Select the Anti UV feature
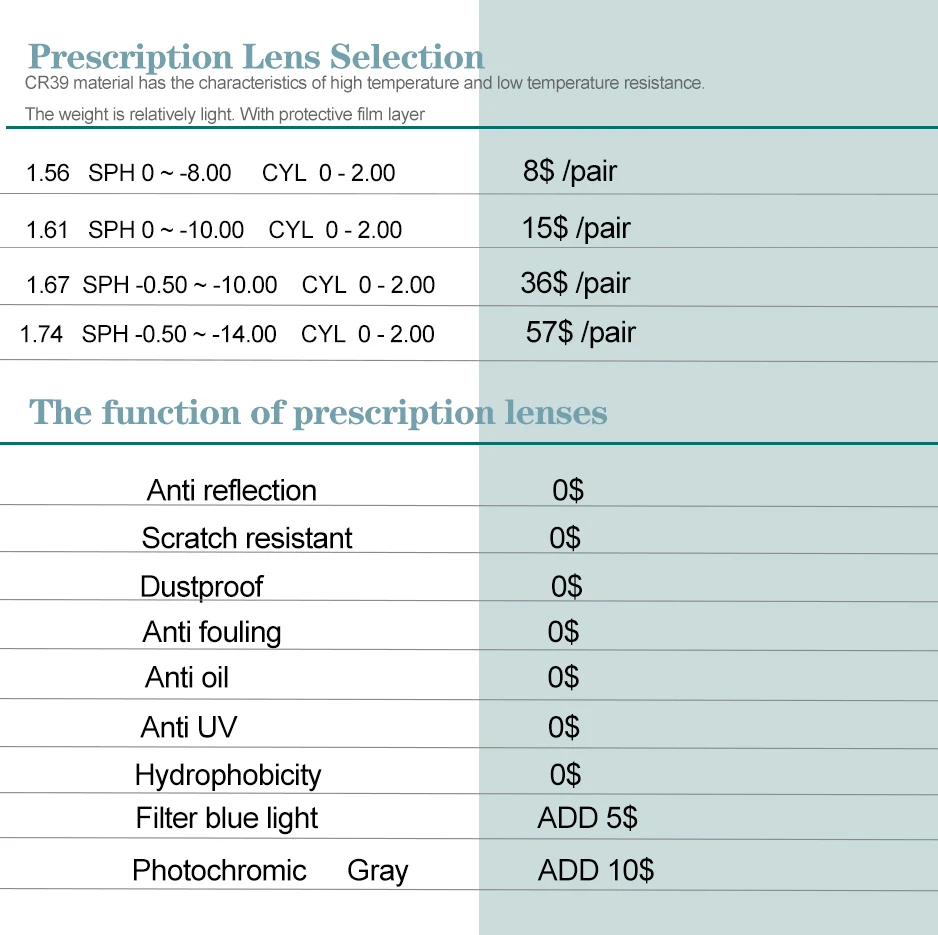The width and height of the screenshot is (938, 935). 189,727
